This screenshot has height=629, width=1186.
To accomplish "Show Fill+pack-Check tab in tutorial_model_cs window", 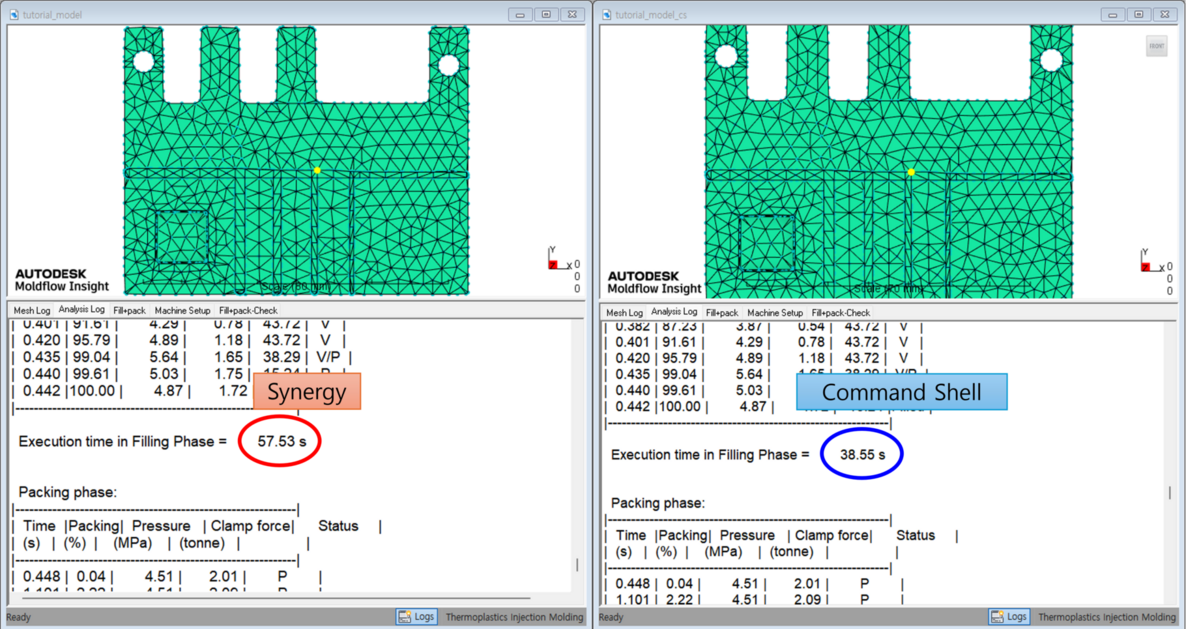I will coord(840,313).
